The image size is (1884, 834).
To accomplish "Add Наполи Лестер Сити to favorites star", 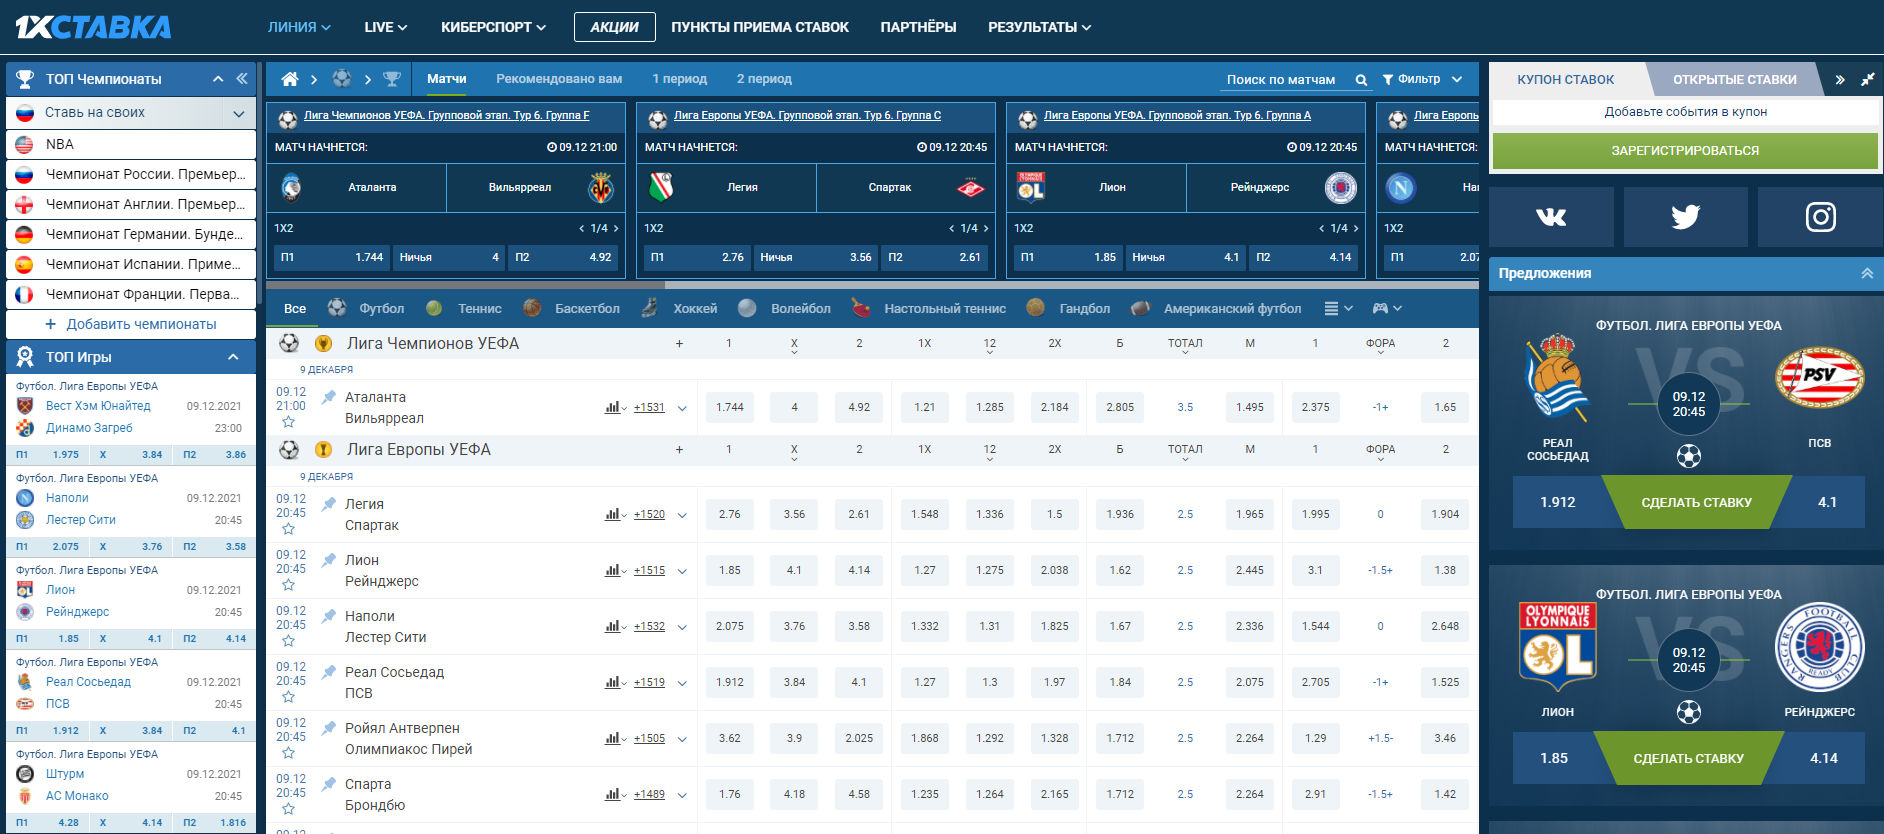I will pos(288,641).
